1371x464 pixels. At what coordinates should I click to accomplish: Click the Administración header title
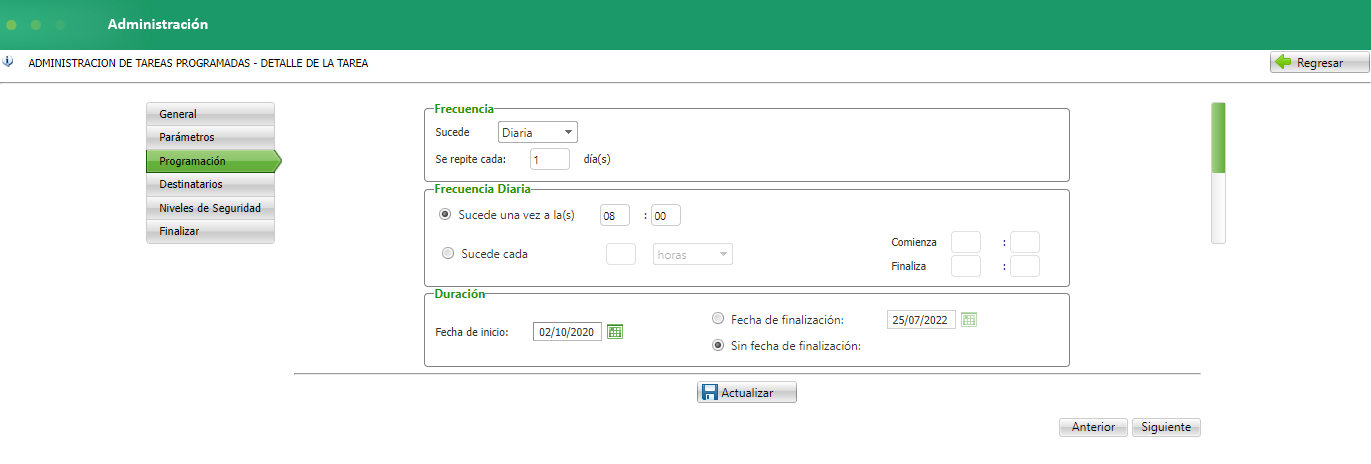click(158, 24)
